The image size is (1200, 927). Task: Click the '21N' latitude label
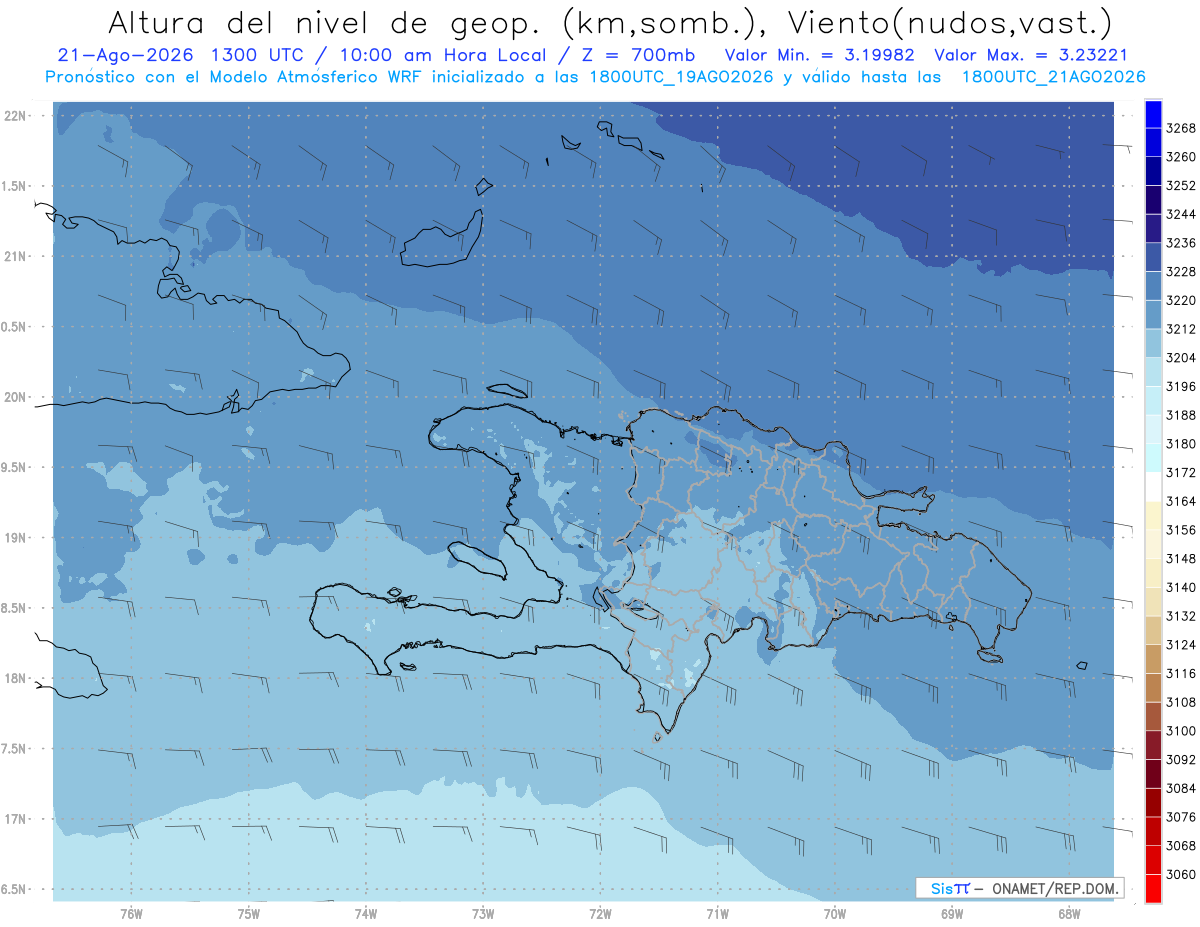(15, 256)
